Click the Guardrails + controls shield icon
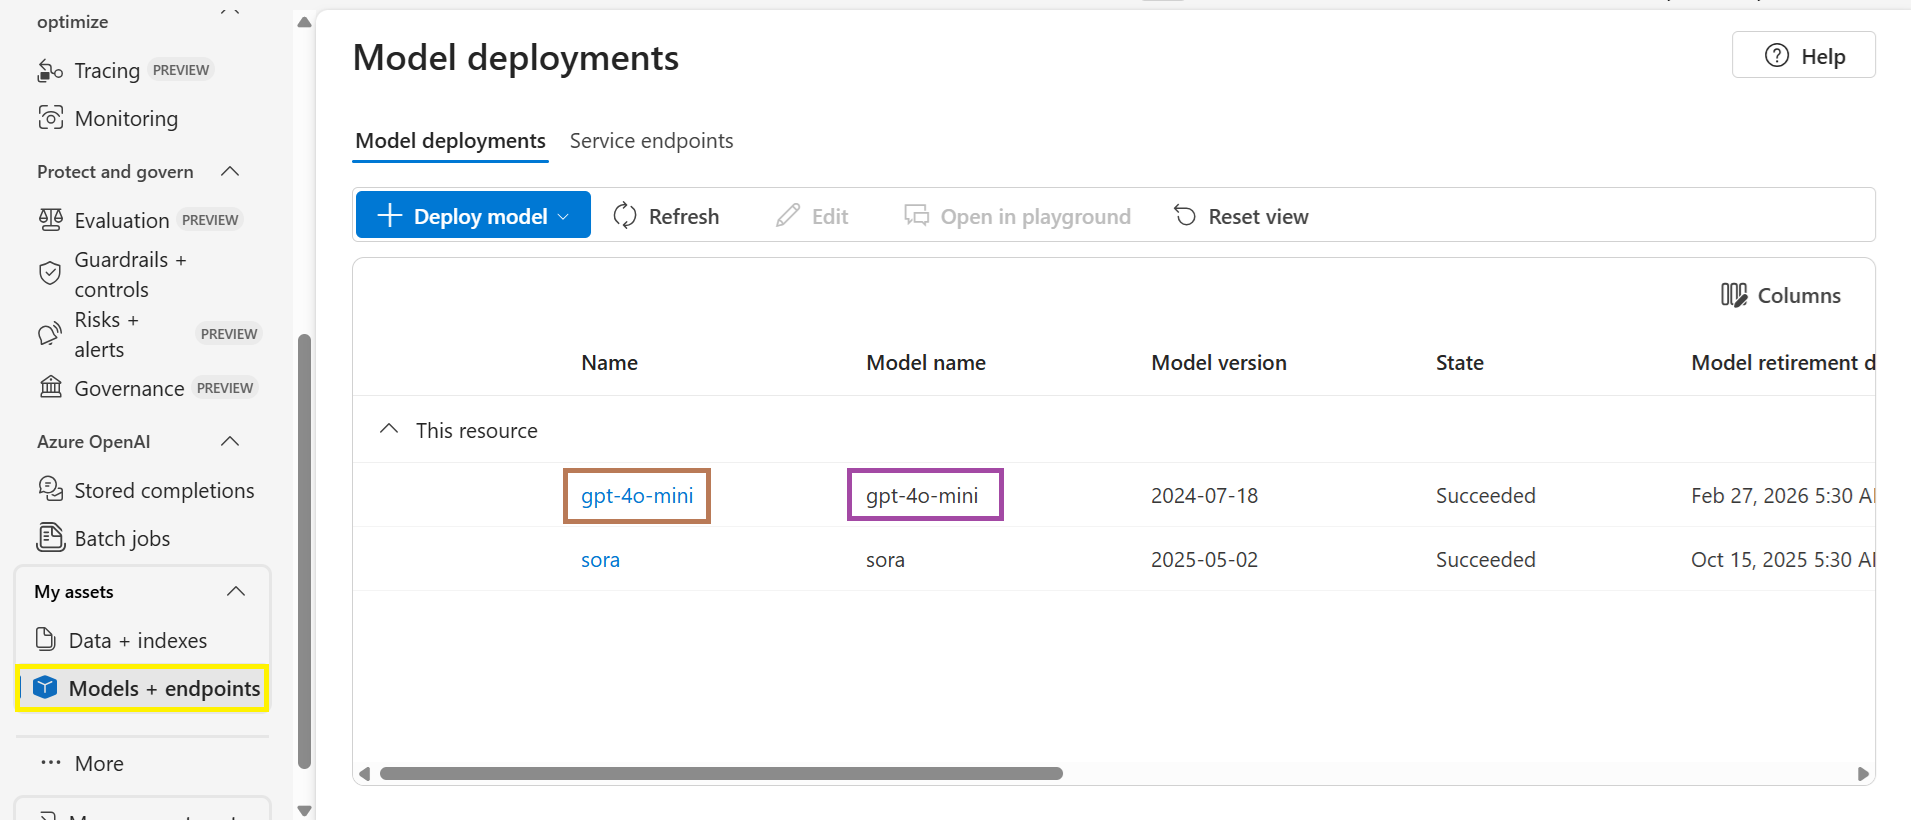 click(50, 274)
